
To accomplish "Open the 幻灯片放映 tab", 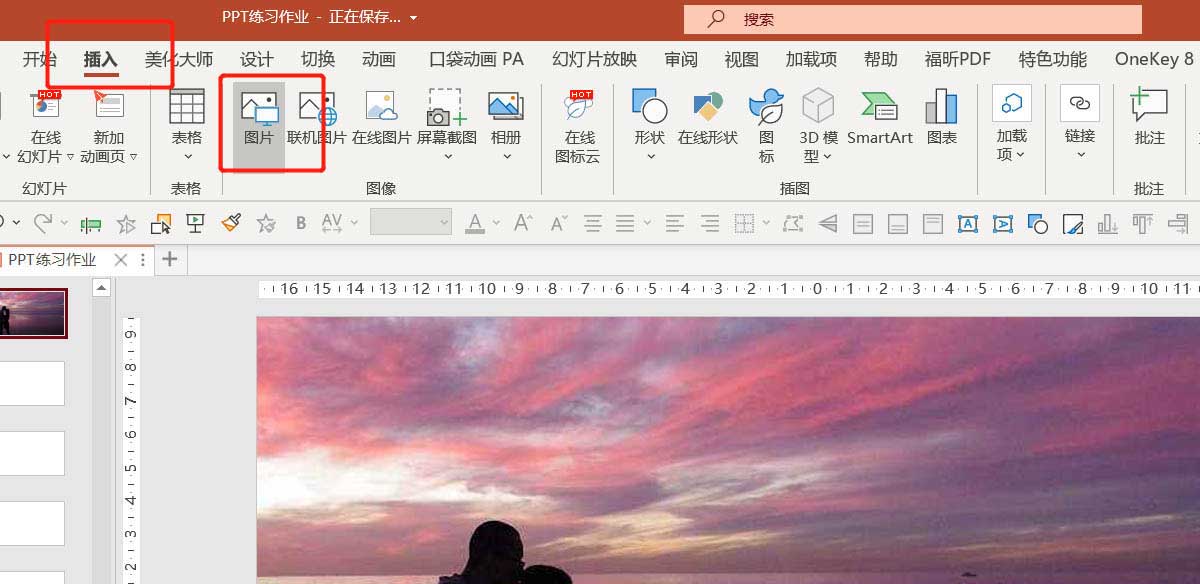I will point(594,59).
